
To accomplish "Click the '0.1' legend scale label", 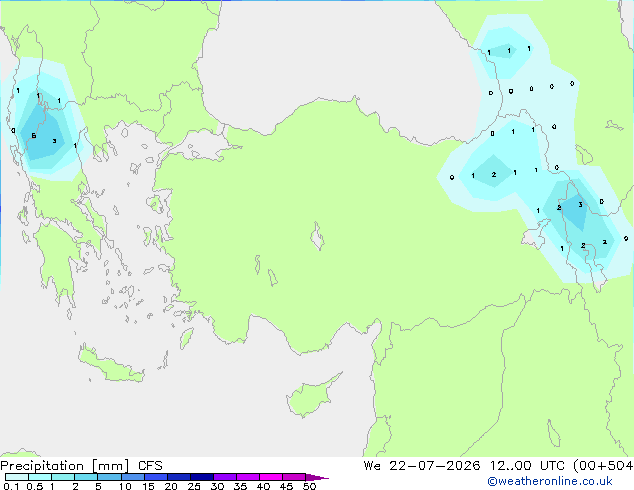I will 11,486.
